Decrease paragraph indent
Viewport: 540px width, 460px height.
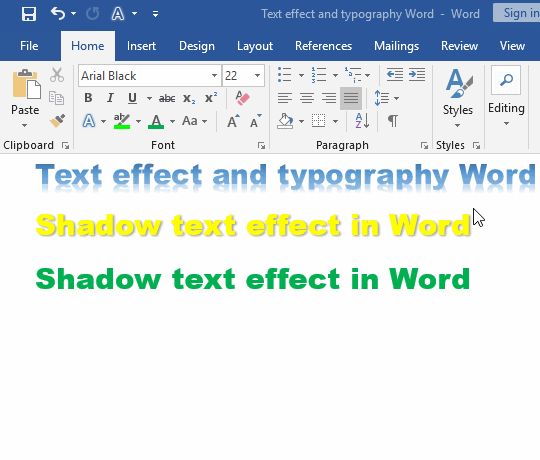point(395,74)
